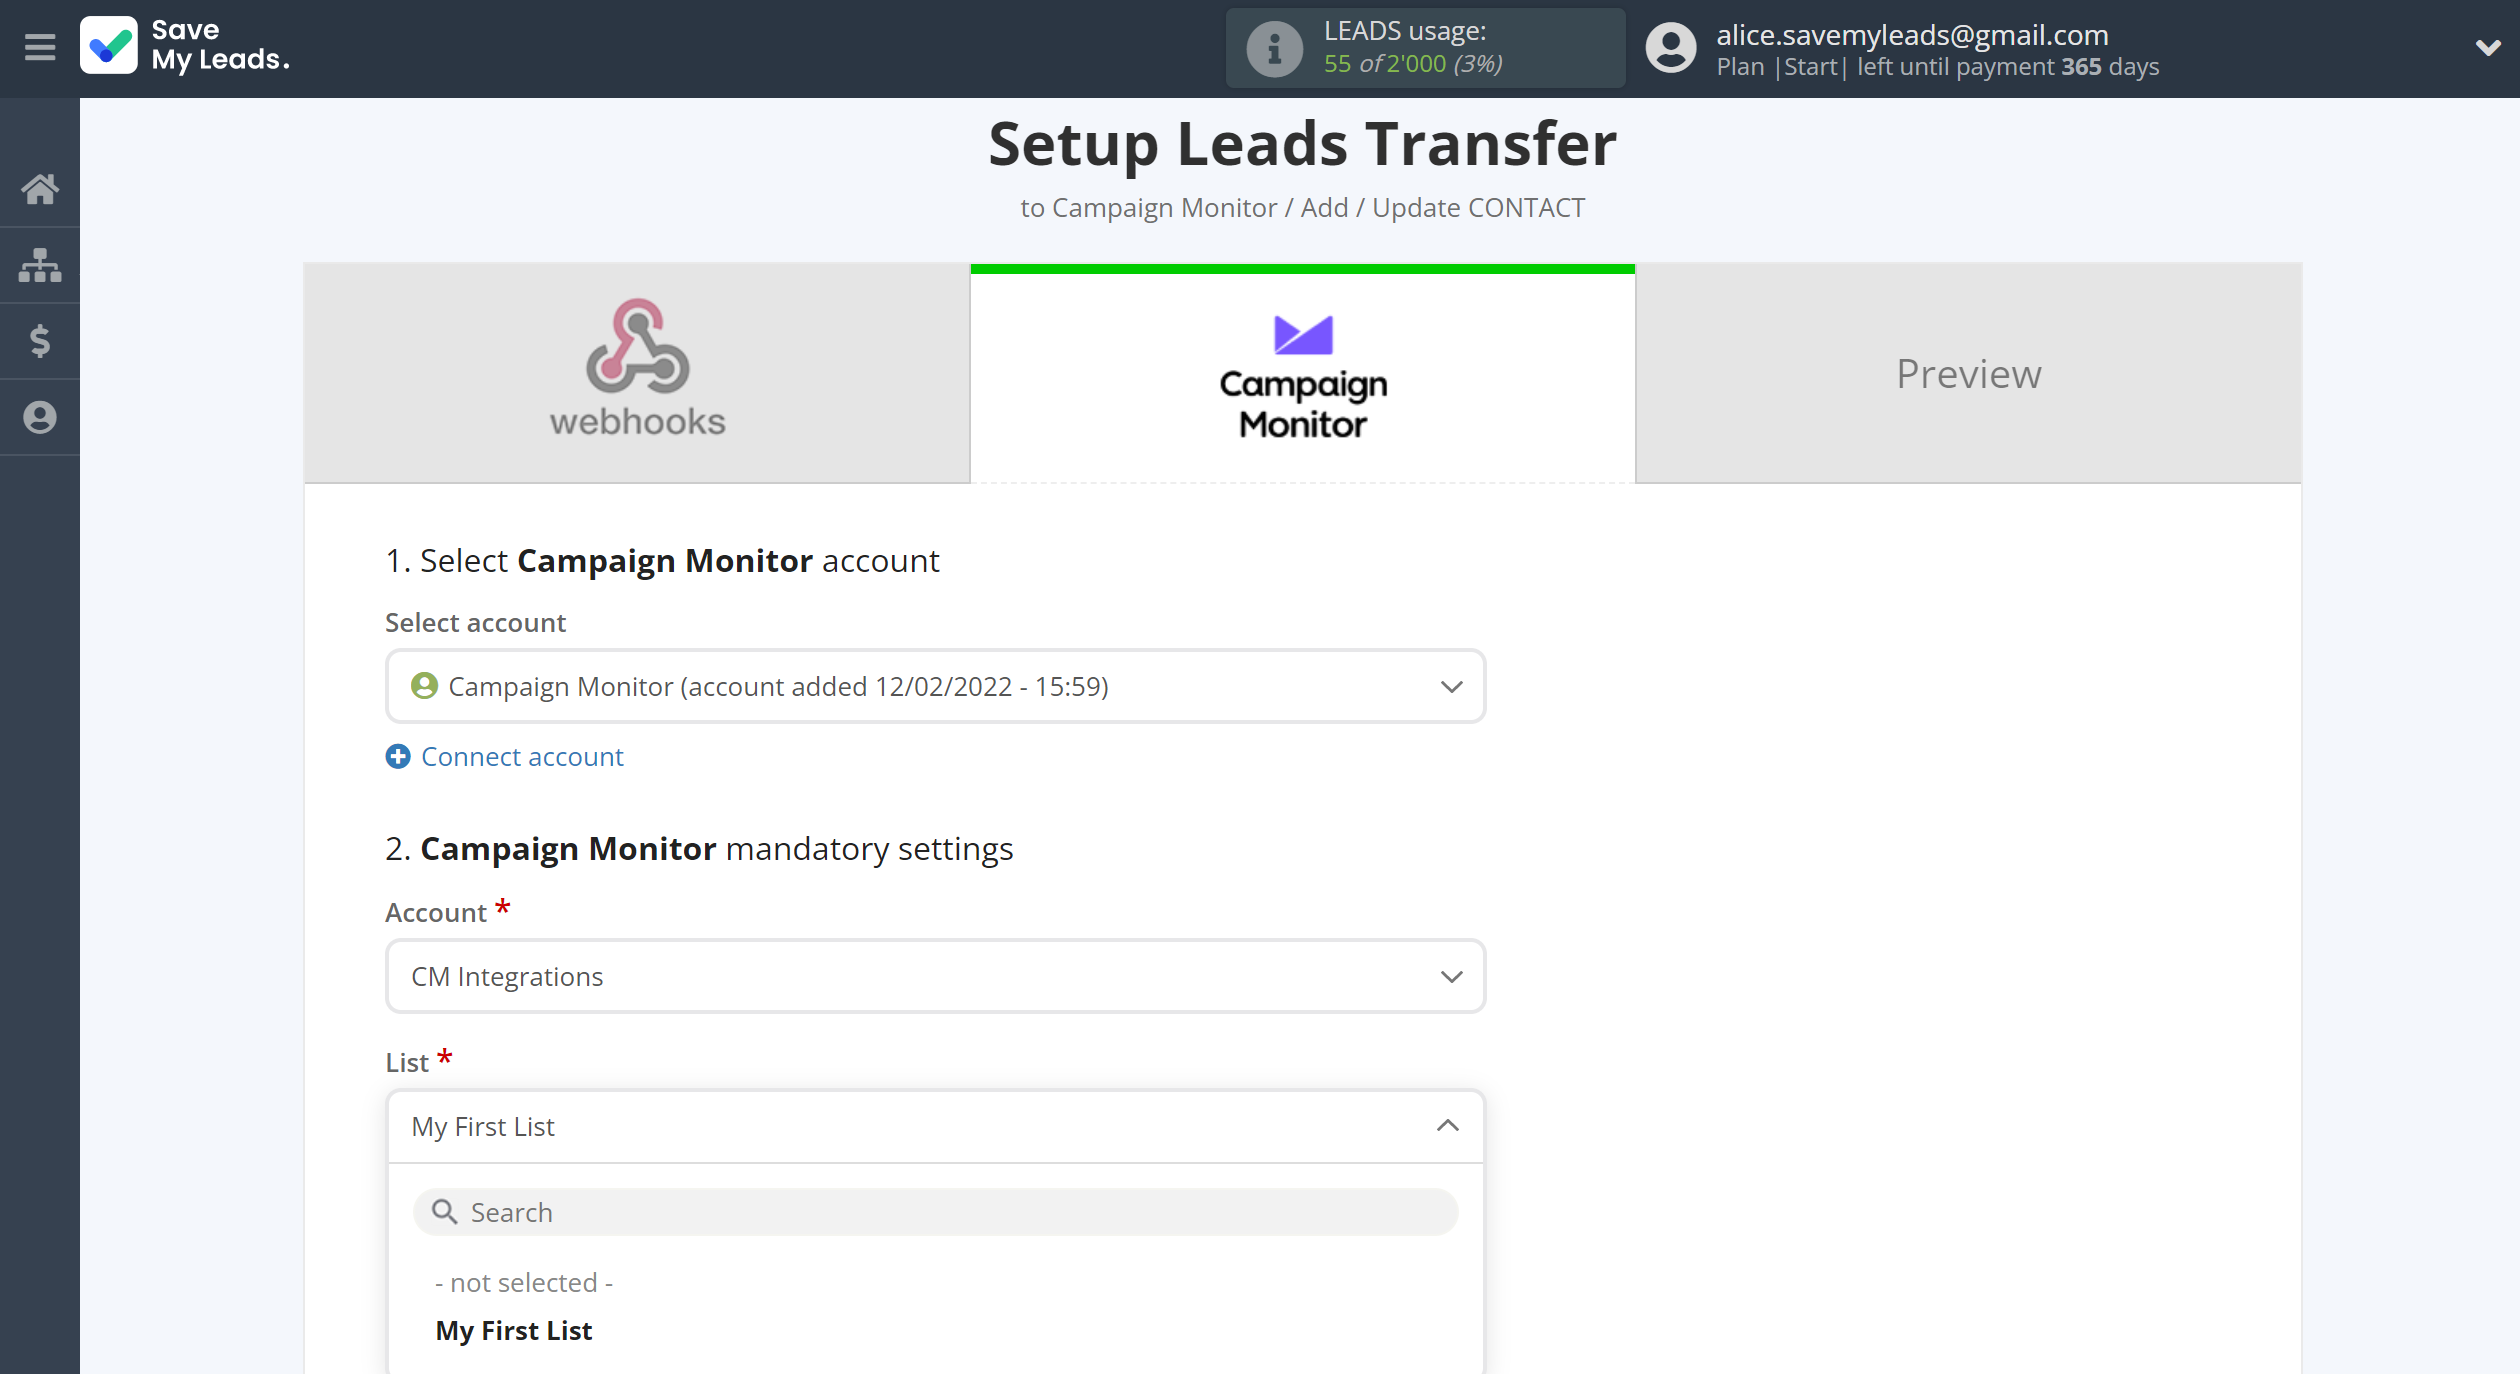Choose the '- not selected -' option

[524, 1282]
